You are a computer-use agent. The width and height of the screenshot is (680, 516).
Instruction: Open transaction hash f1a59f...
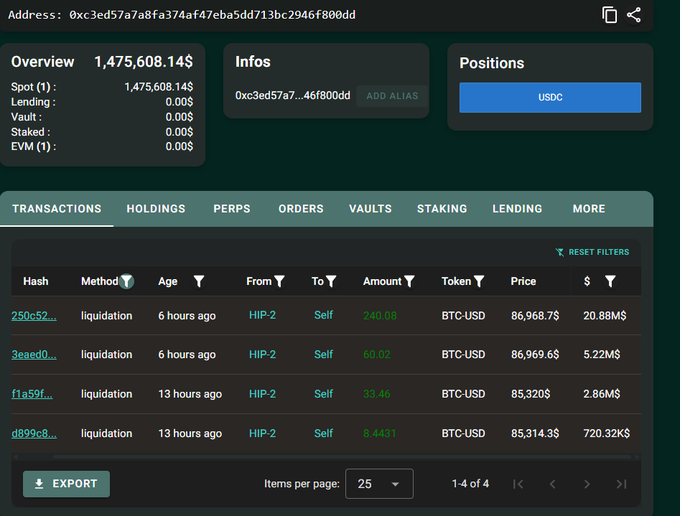pos(32,394)
